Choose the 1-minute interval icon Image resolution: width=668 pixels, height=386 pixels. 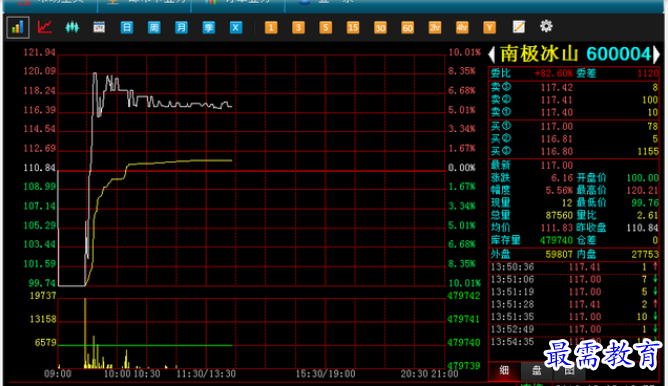tap(271, 28)
